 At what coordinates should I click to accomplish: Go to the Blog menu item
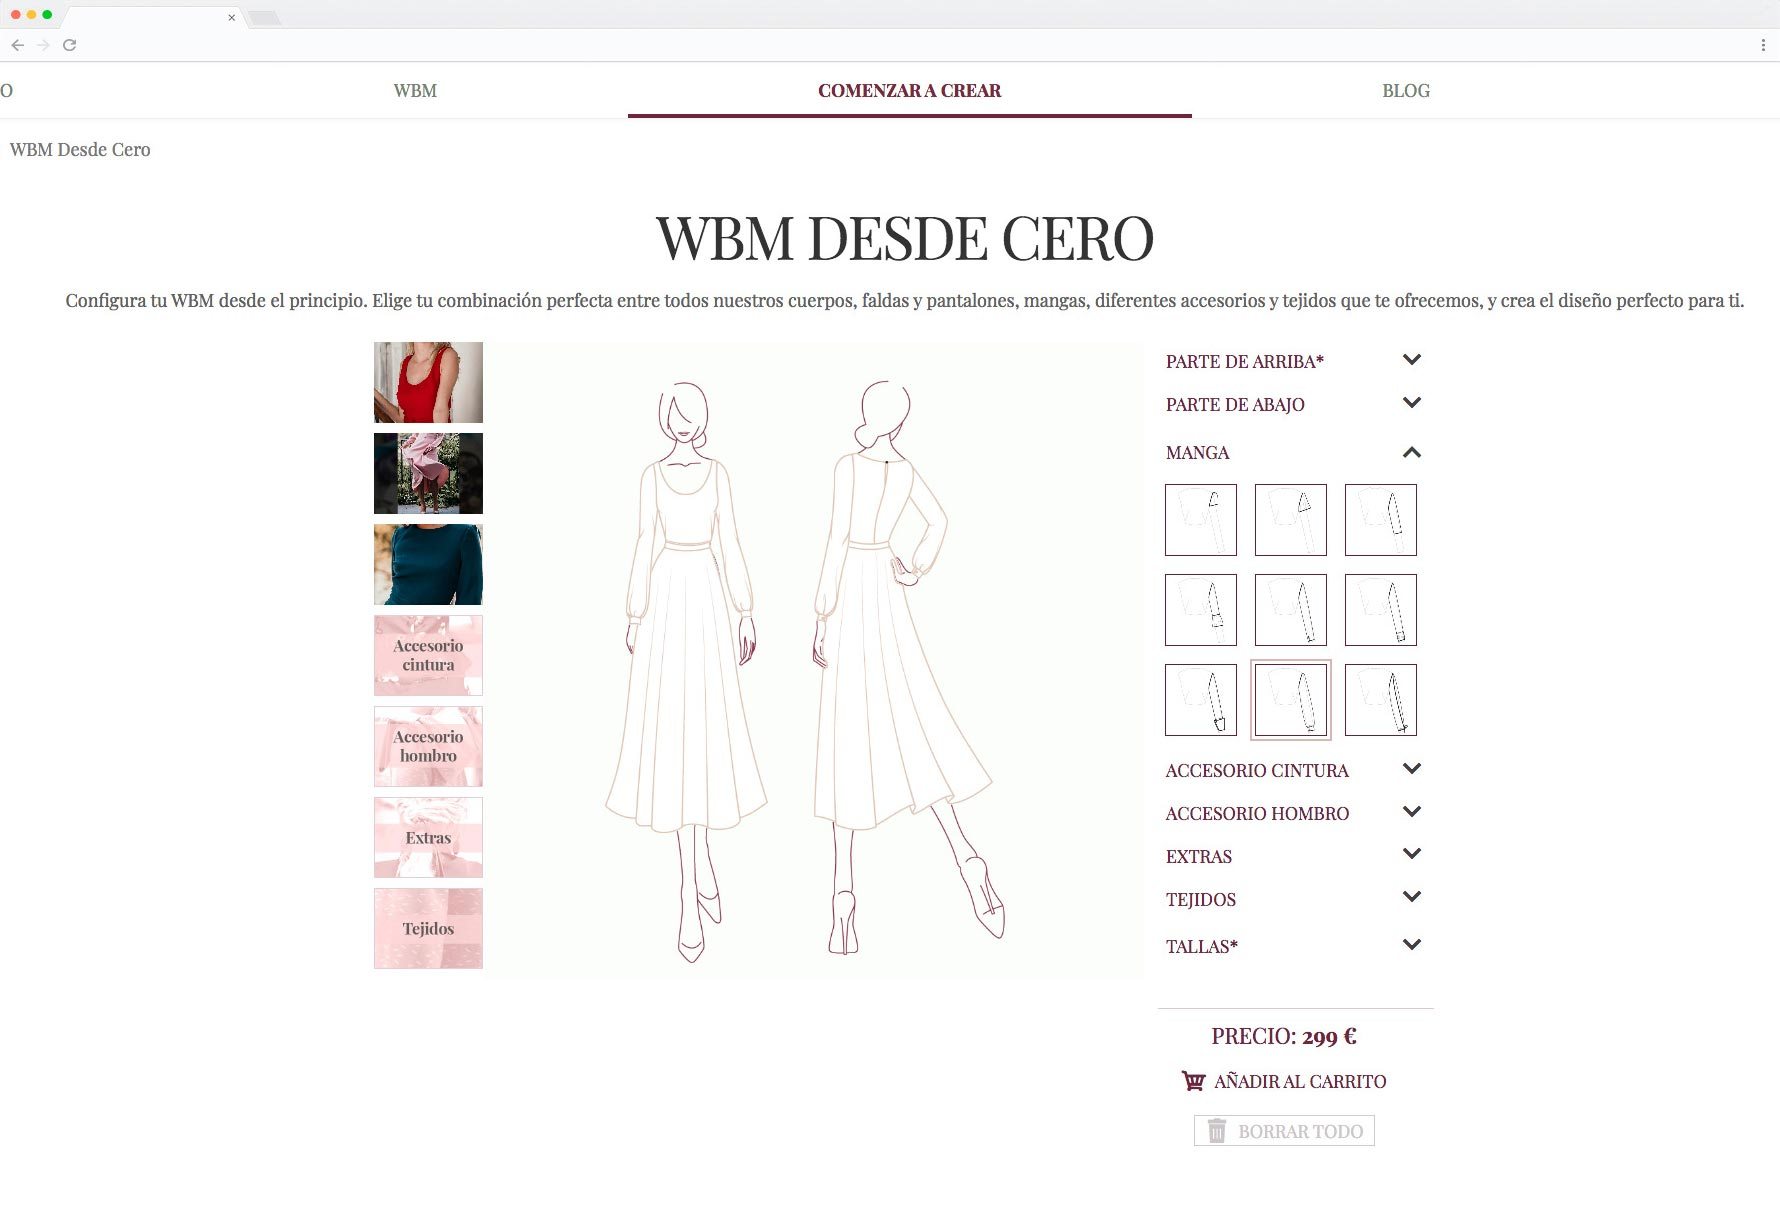click(x=1406, y=91)
